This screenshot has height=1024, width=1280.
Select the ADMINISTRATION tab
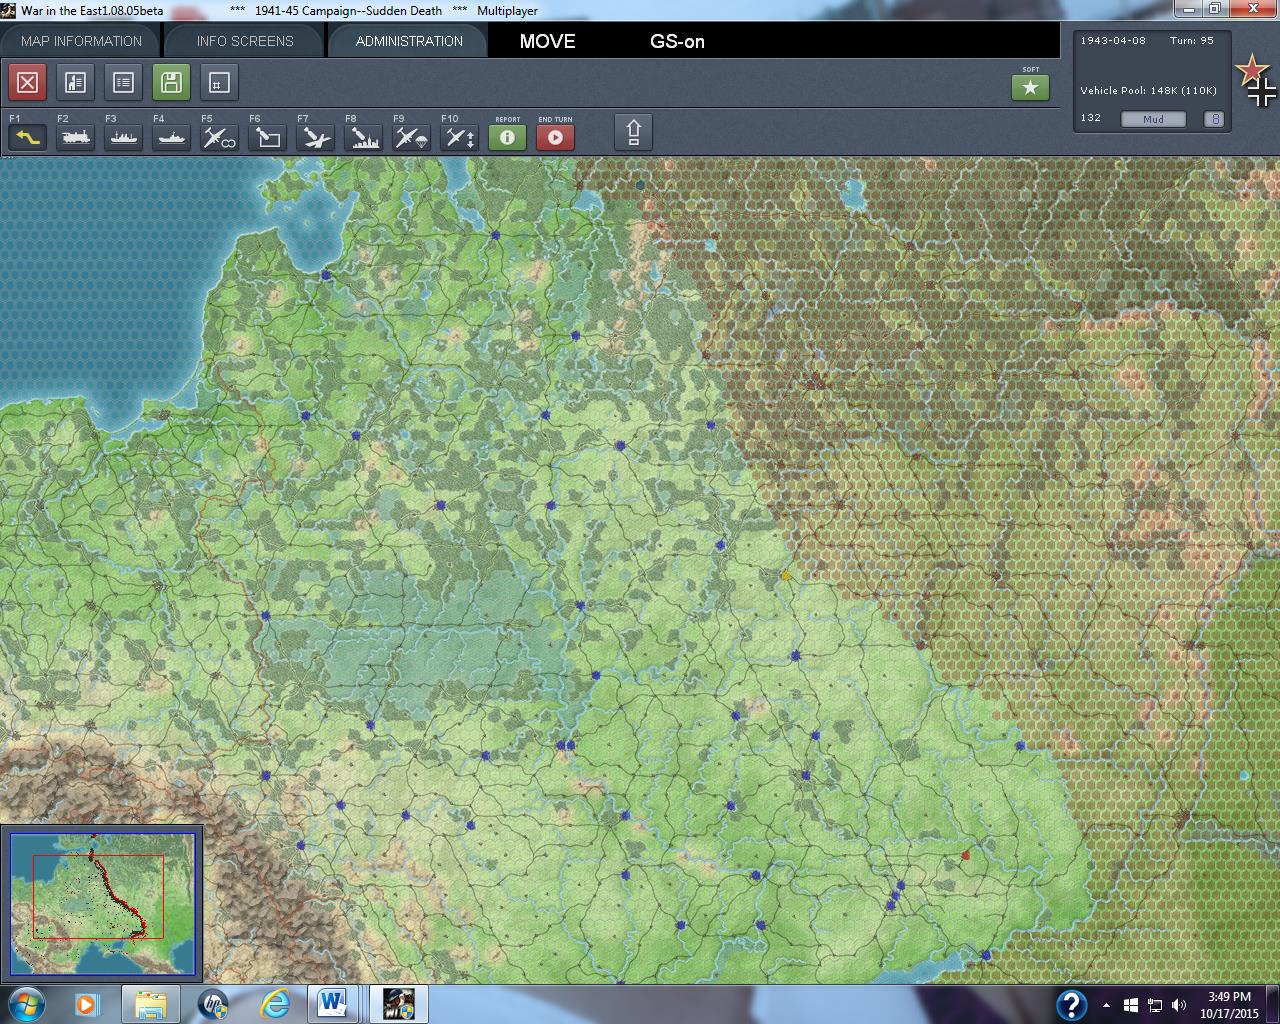pyautogui.click(x=409, y=41)
